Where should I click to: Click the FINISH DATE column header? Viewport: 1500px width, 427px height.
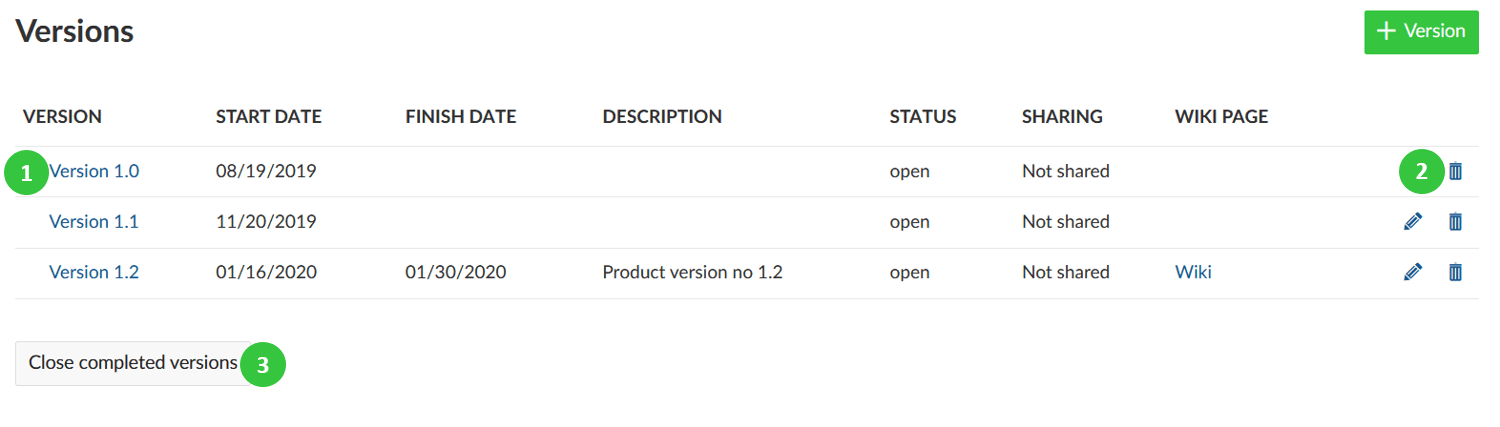(460, 117)
